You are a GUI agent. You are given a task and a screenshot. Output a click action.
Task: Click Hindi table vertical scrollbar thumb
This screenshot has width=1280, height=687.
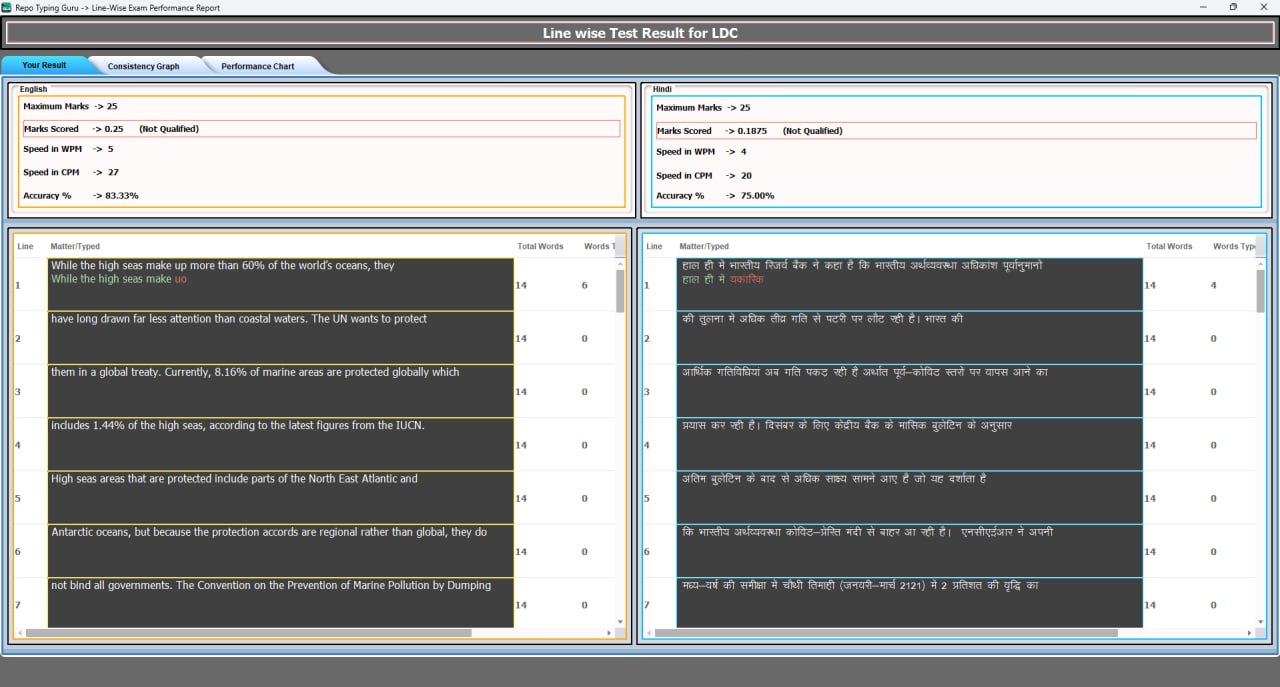click(x=1261, y=290)
